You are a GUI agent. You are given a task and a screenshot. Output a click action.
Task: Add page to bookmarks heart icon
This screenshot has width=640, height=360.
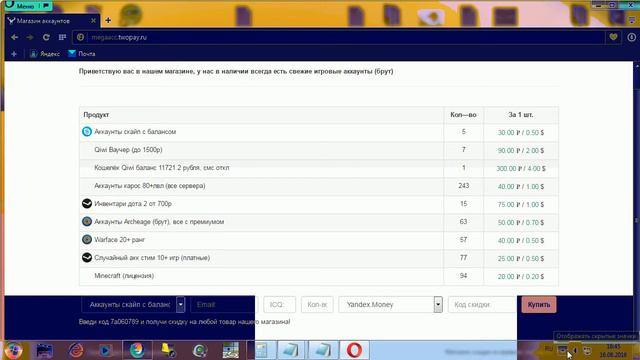pyautogui.click(x=613, y=37)
